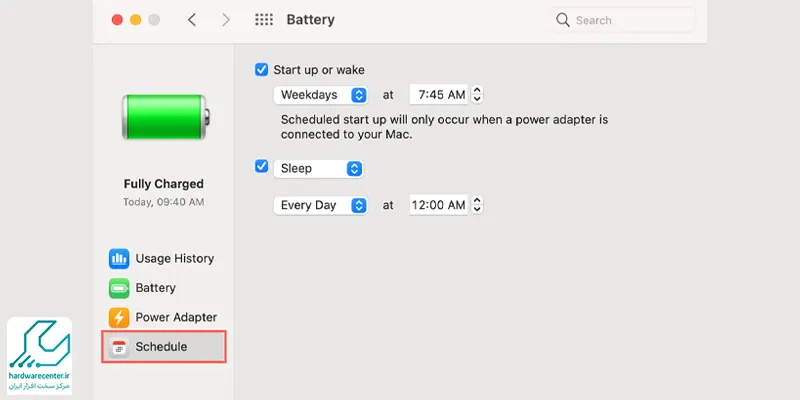Click the green Battery sidebar icon
Image resolution: width=800 pixels, height=400 pixels.
119,288
